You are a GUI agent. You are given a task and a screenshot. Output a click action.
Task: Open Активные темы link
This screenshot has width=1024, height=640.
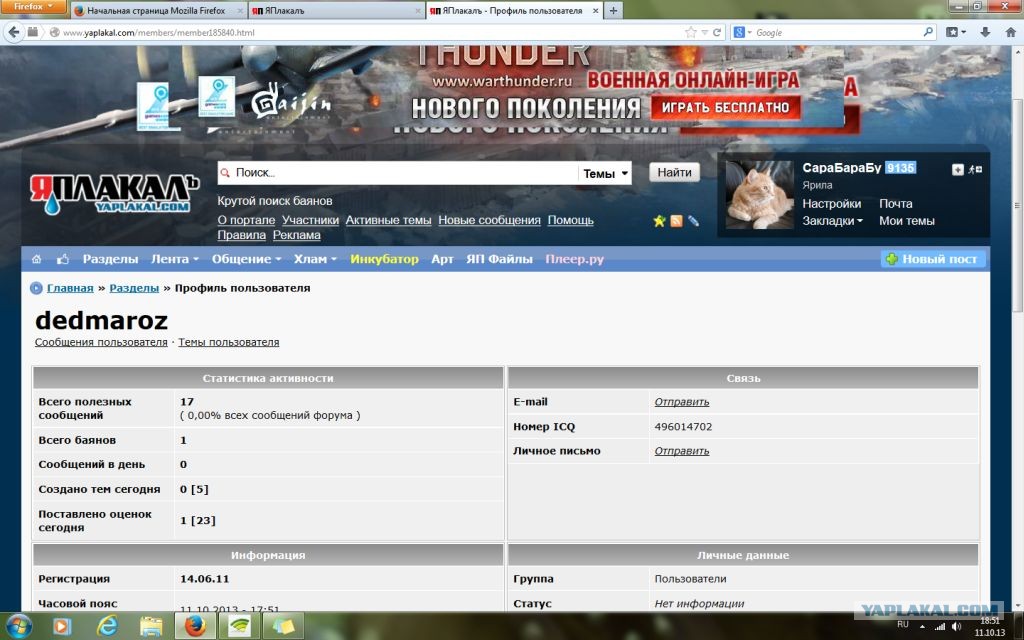[x=388, y=221]
